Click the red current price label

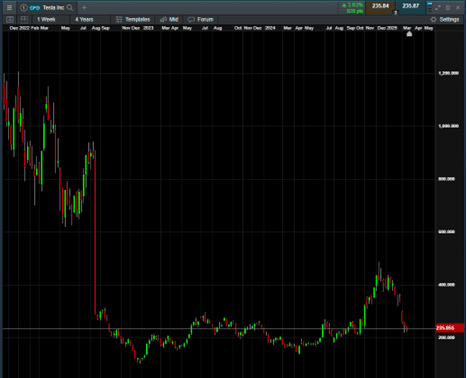tap(450, 328)
